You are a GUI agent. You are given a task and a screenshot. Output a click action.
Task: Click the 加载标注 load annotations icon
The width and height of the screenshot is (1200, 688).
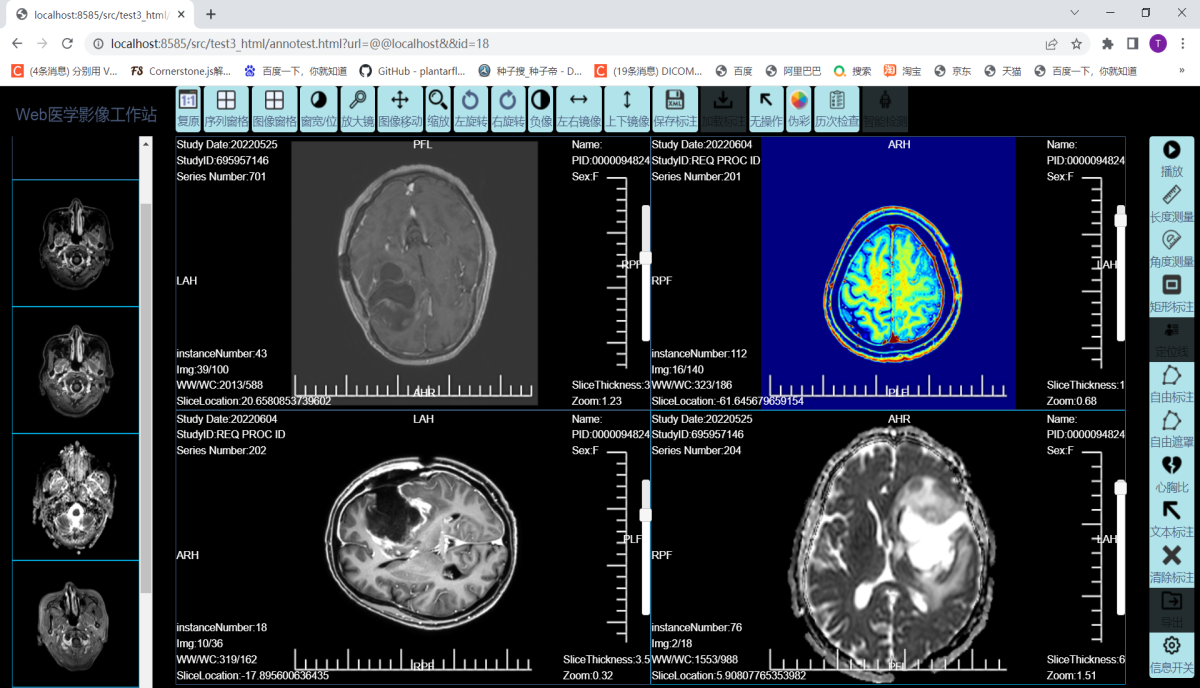(x=723, y=109)
